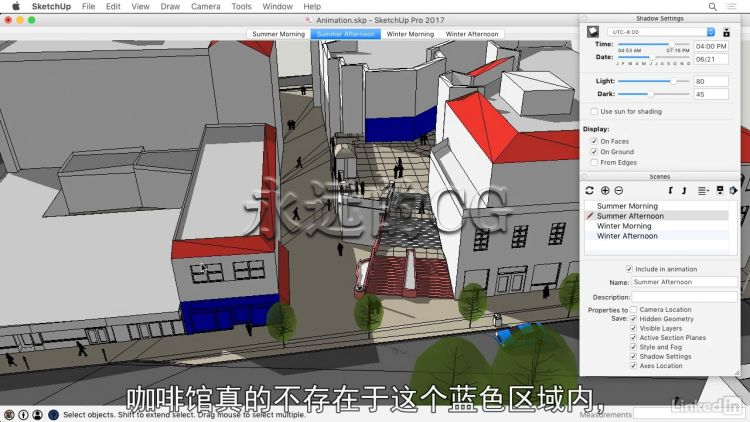This screenshot has height=422, width=750.
Task: Adjust the Light slider handle
Action: [x=673, y=81]
